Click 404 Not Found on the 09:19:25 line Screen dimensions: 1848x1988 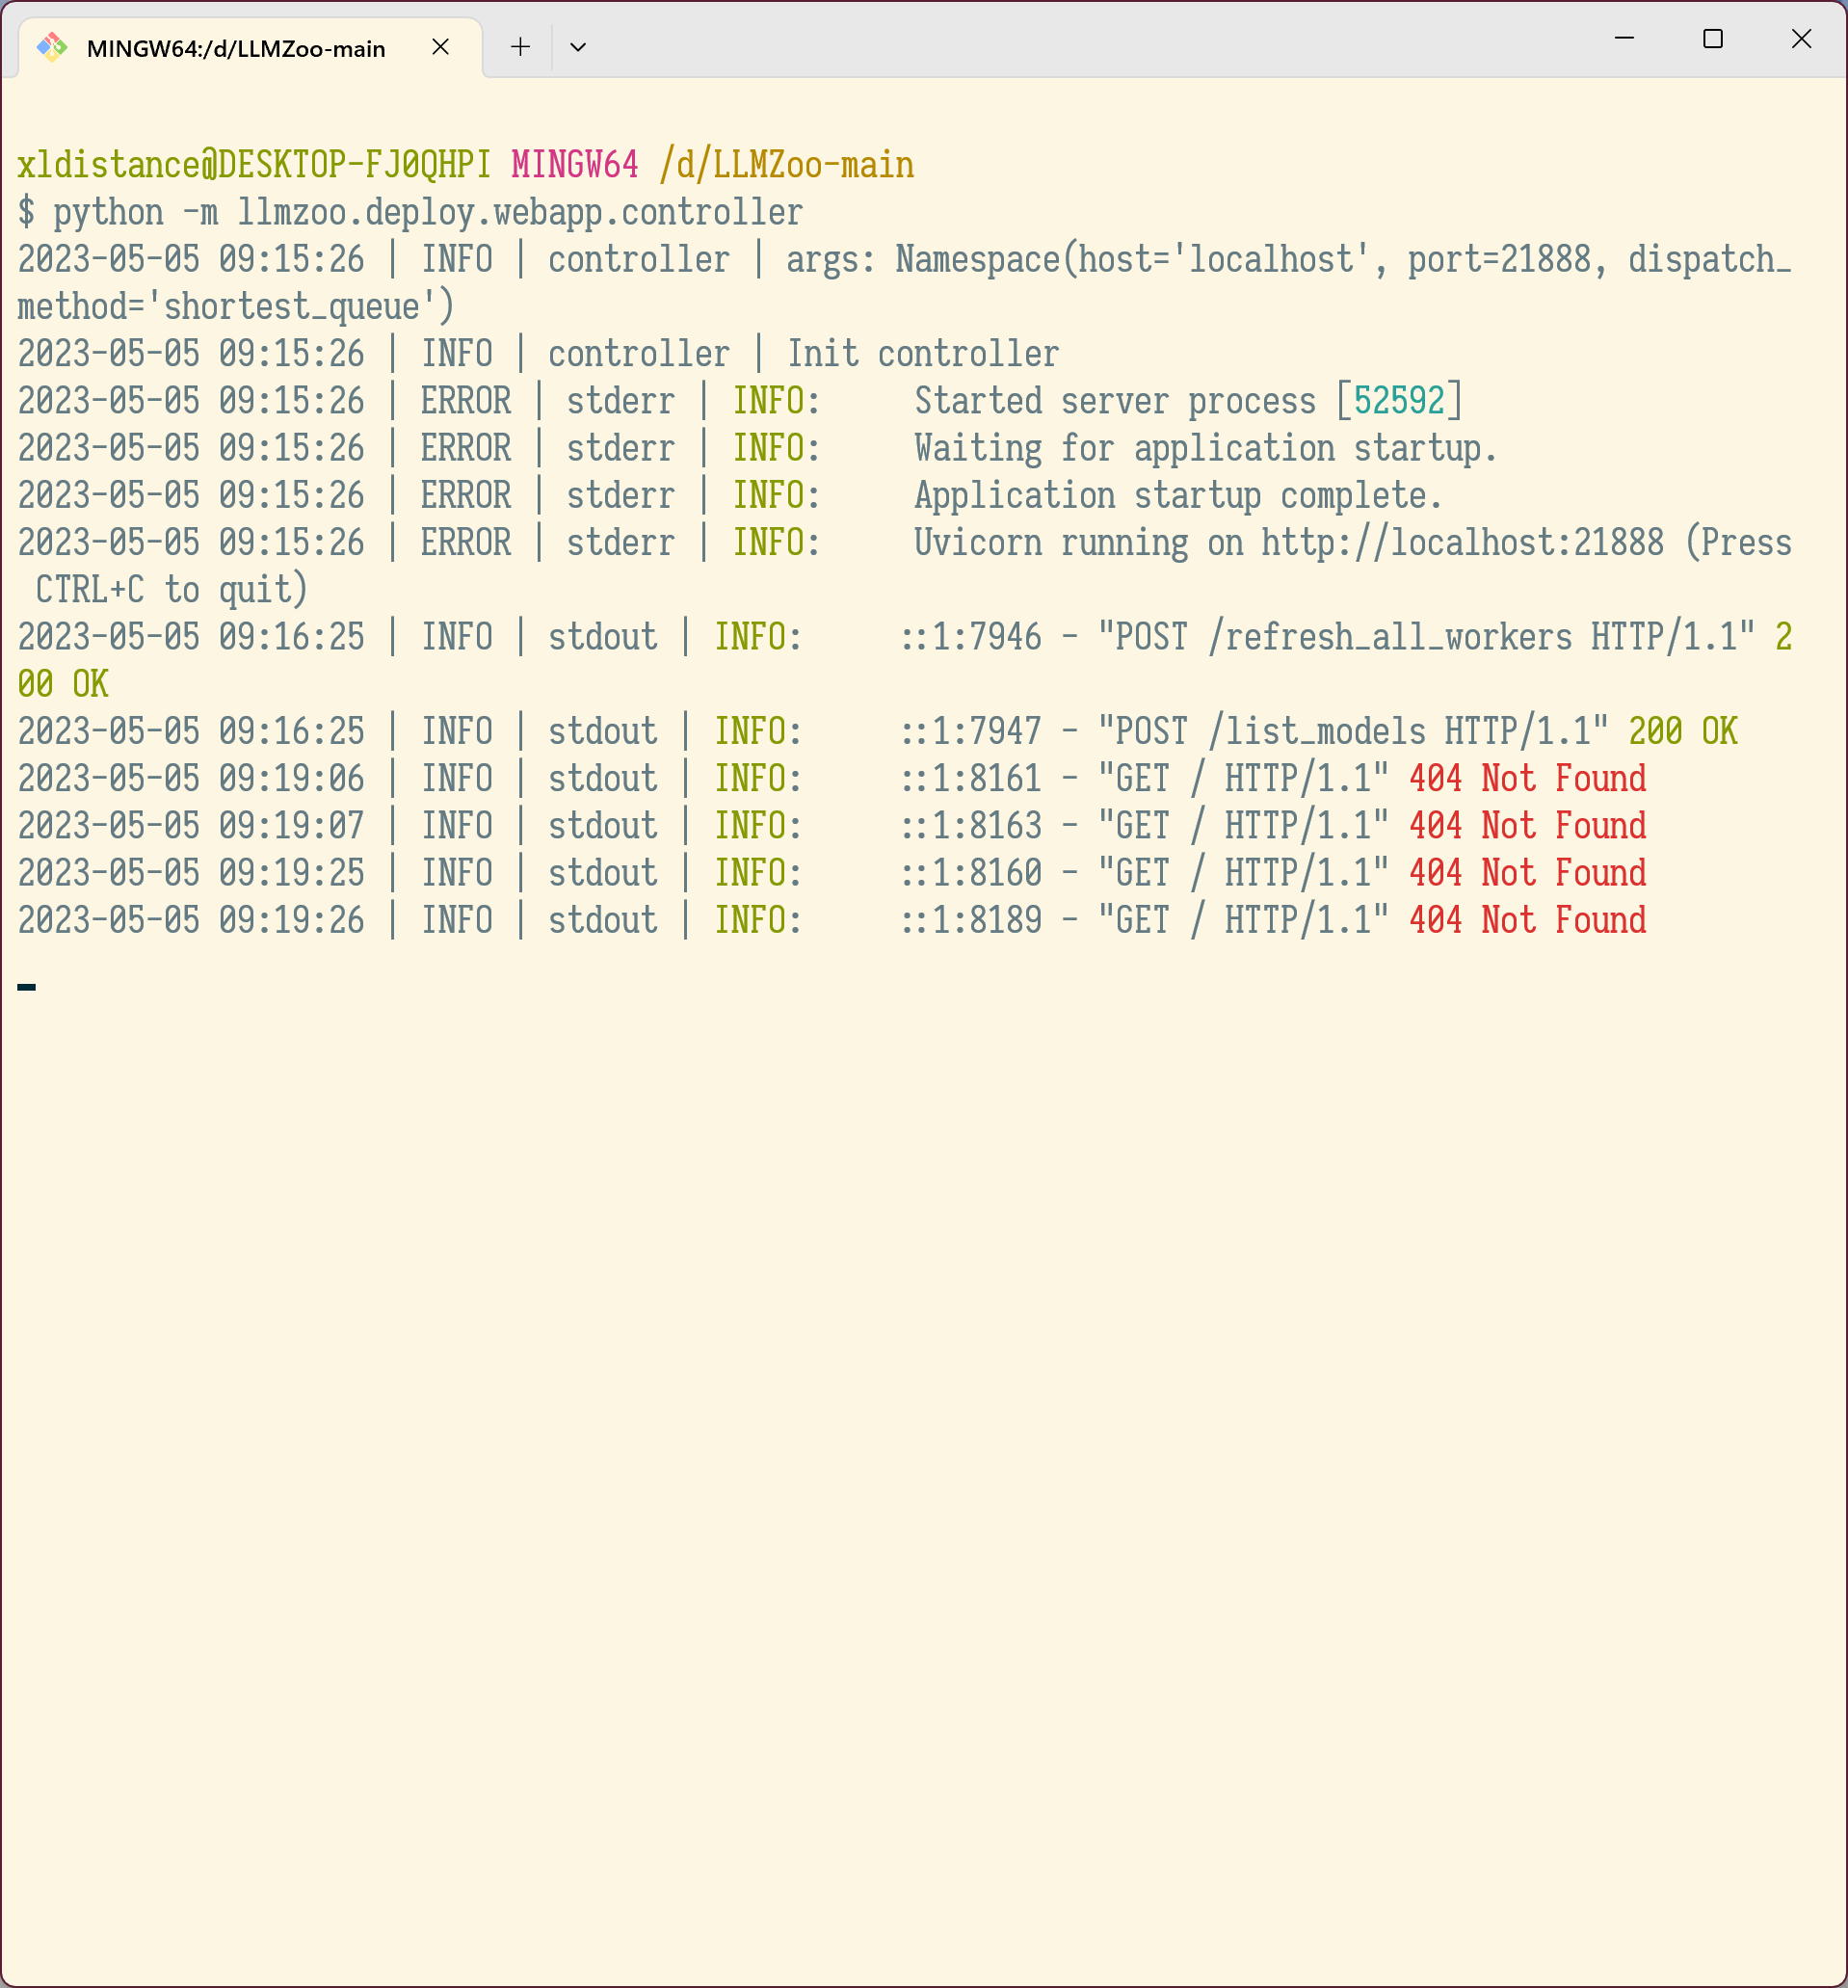1527,873
